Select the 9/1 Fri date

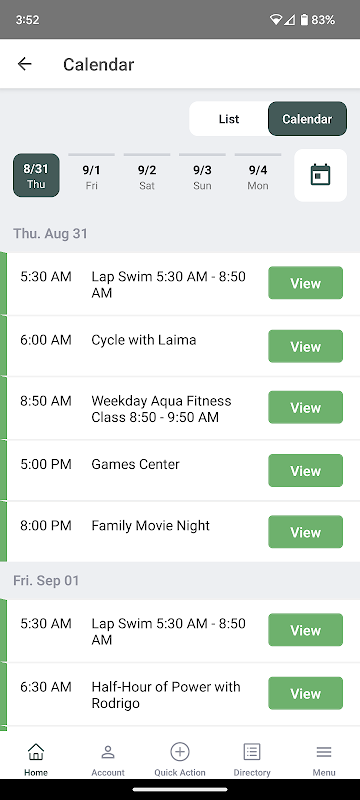point(91,176)
